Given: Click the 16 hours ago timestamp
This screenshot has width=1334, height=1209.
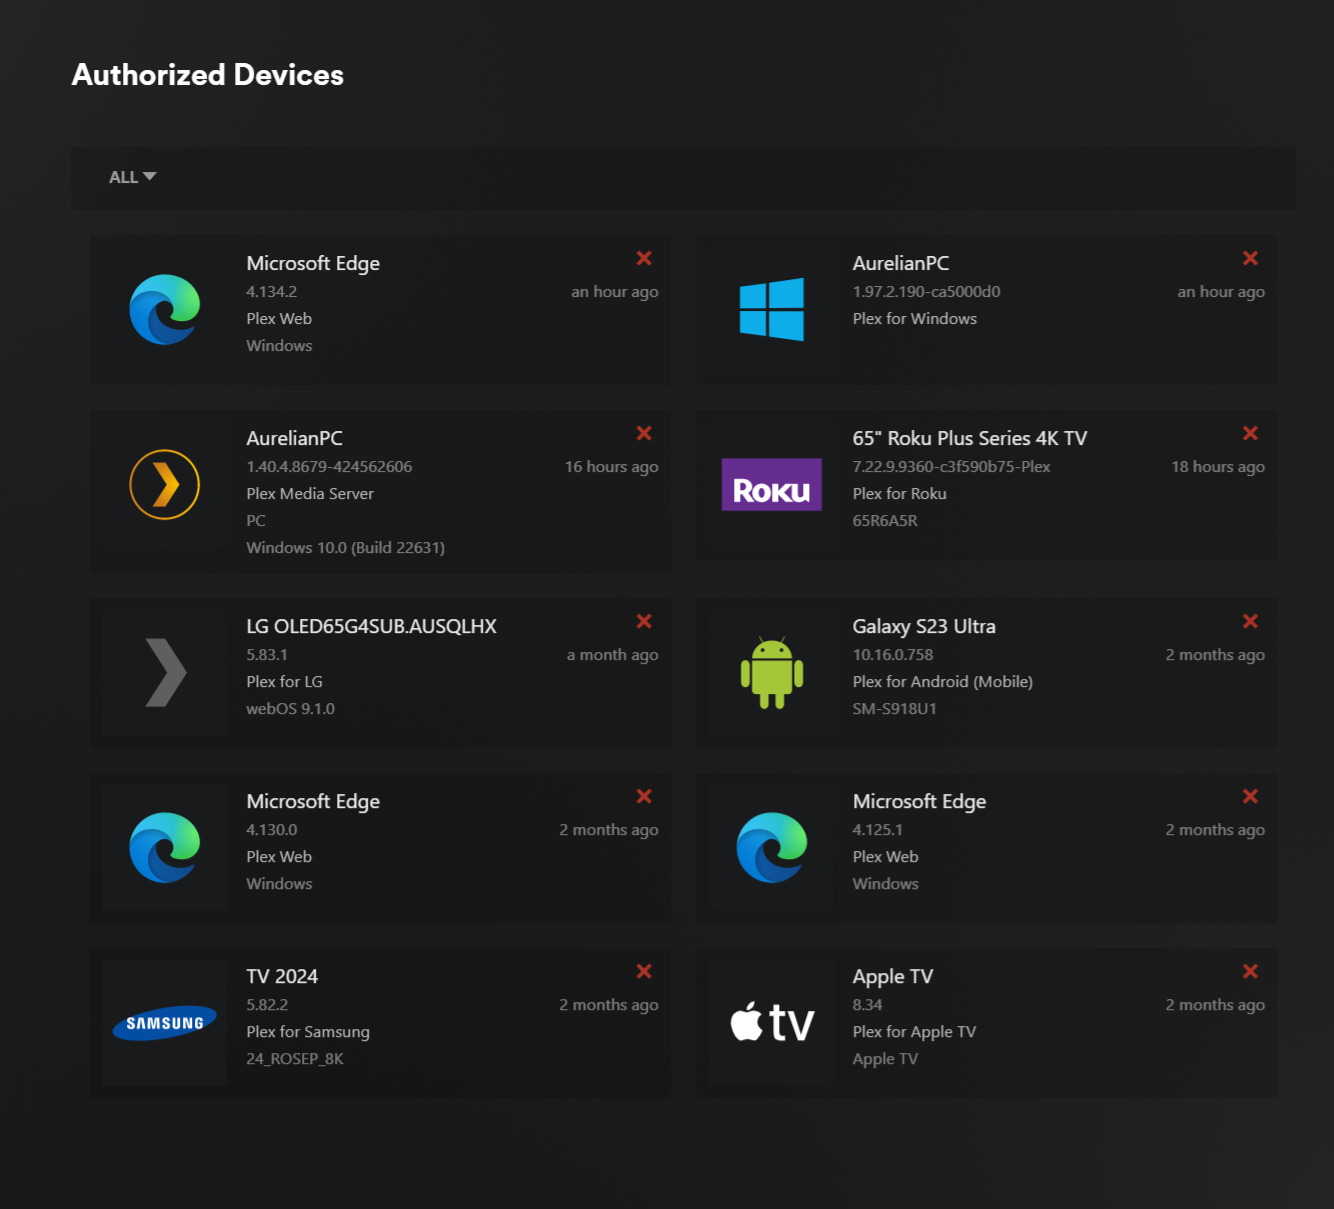Looking at the screenshot, I should point(612,467).
